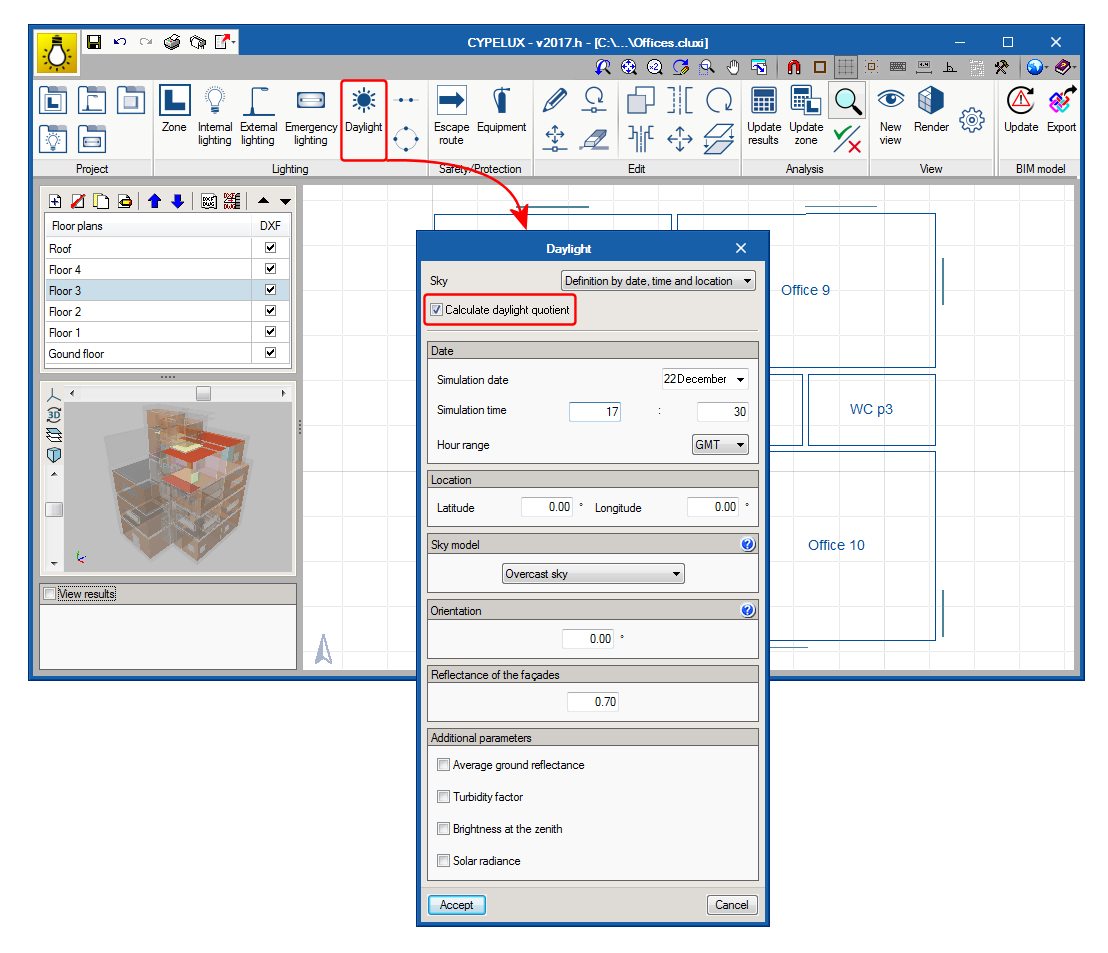Expand the Overcast sky model dropdown
1108x953 pixels.
(593, 574)
